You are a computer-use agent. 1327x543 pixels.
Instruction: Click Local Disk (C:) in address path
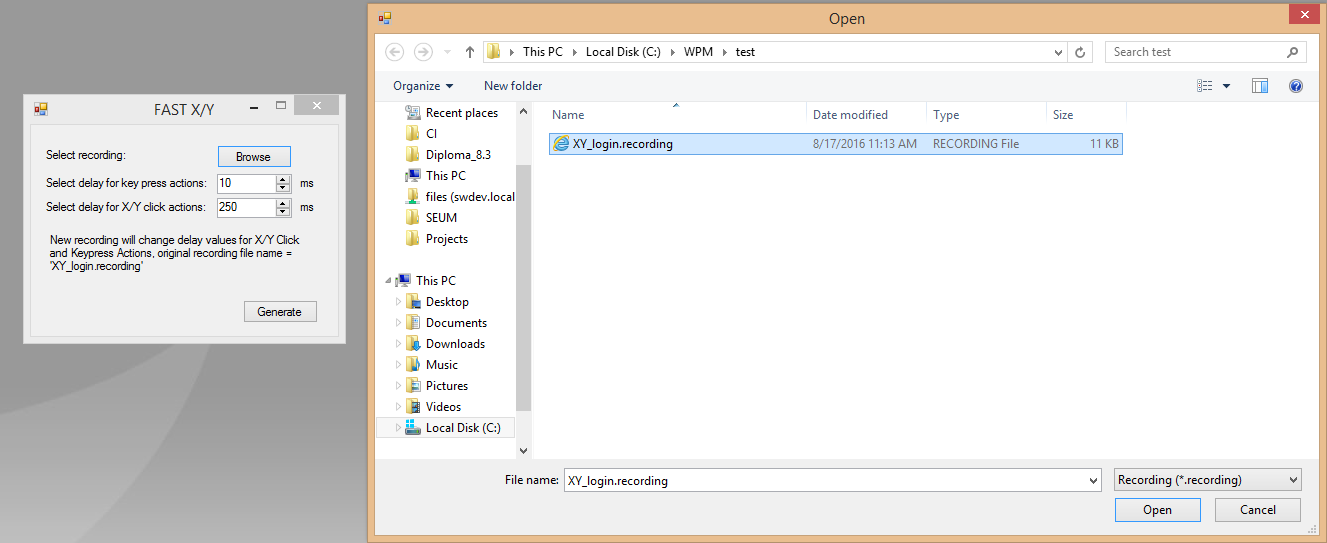(623, 52)
